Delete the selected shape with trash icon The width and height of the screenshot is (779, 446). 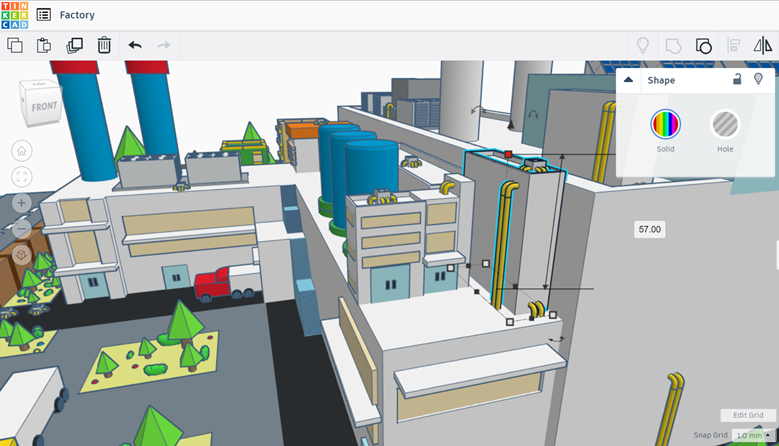[x=104, y=45]
